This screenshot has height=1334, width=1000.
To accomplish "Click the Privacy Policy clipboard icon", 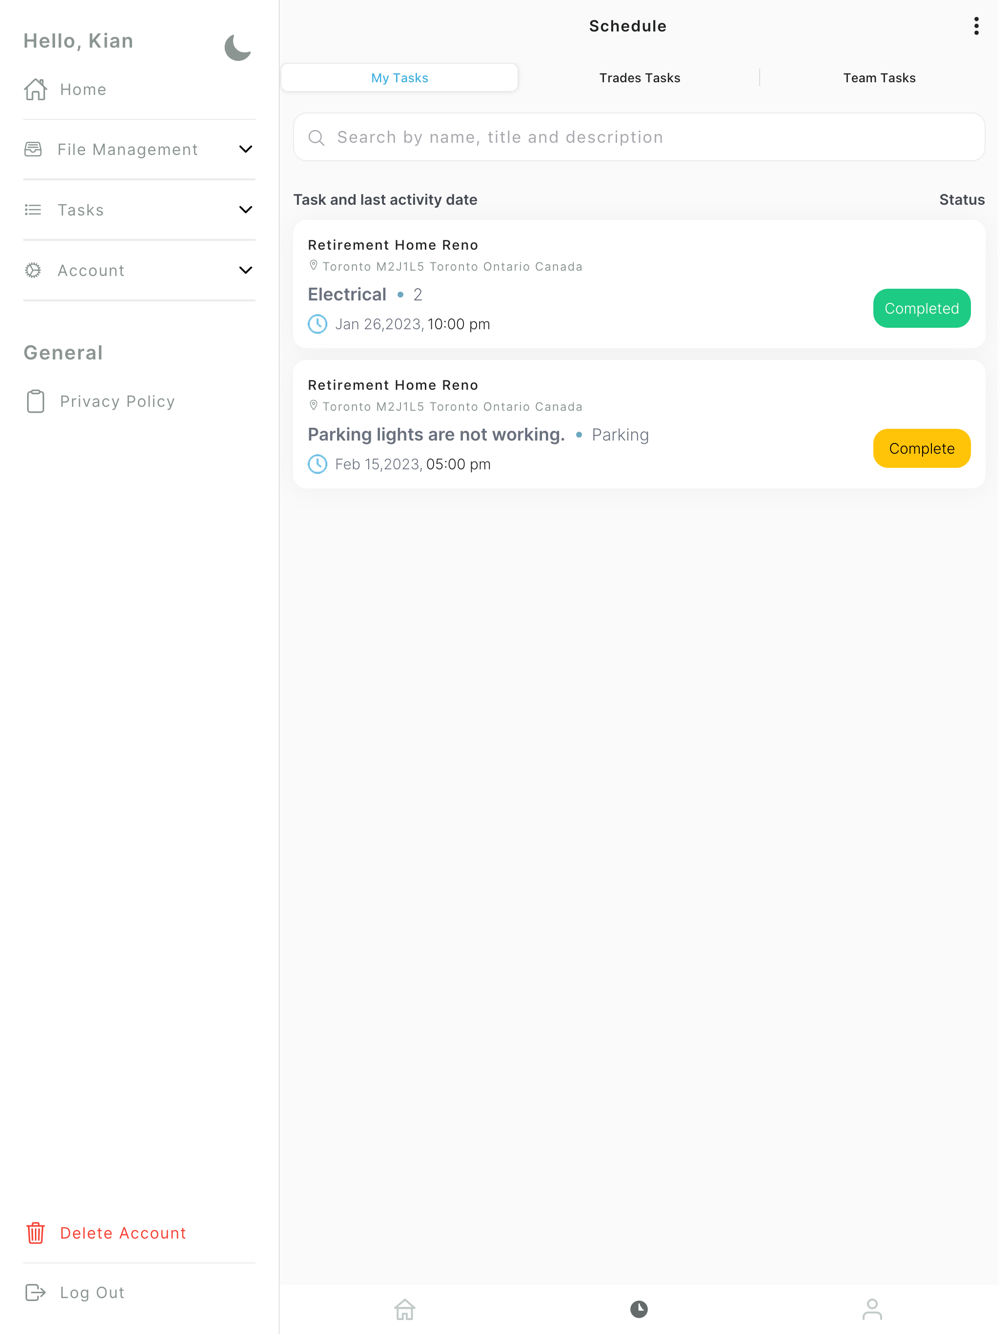I will pos(36,401).
